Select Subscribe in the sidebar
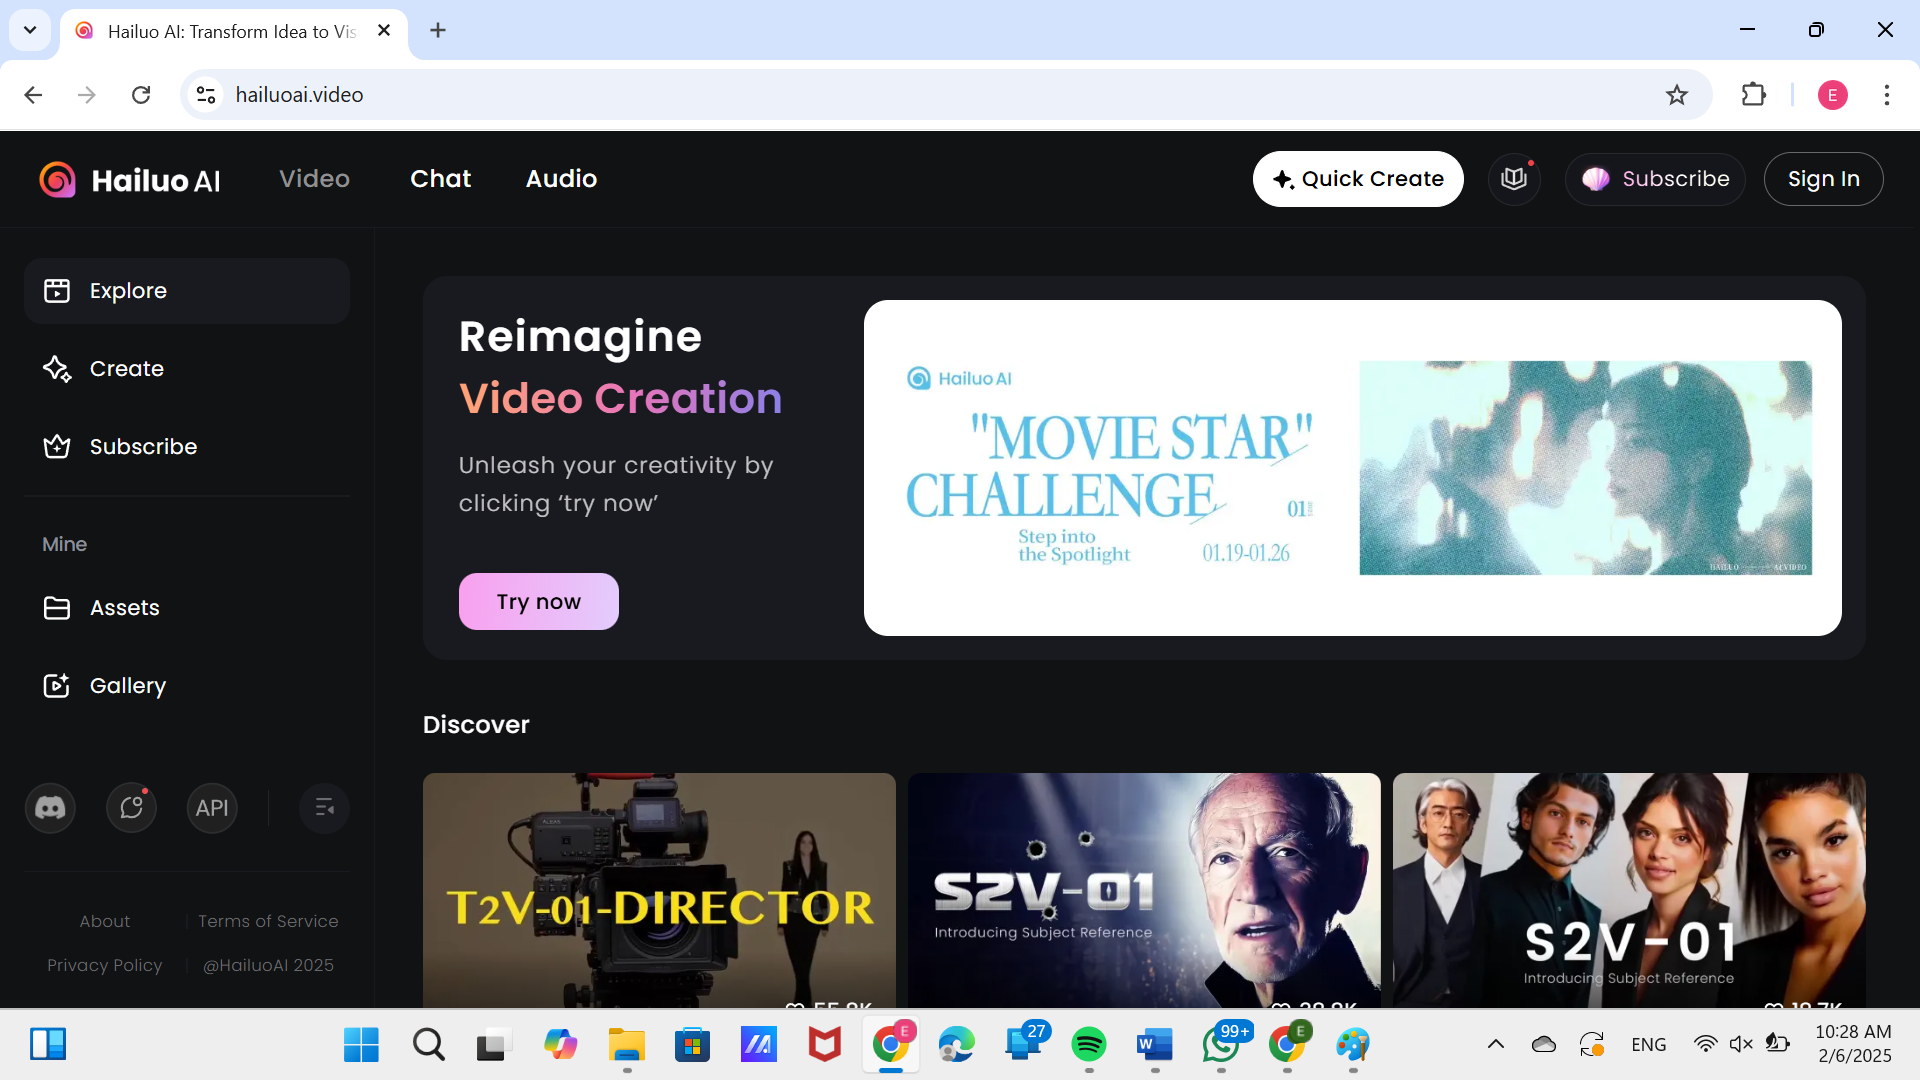This screenshot has width=1920, height=1080. click(x=187, y=447)
